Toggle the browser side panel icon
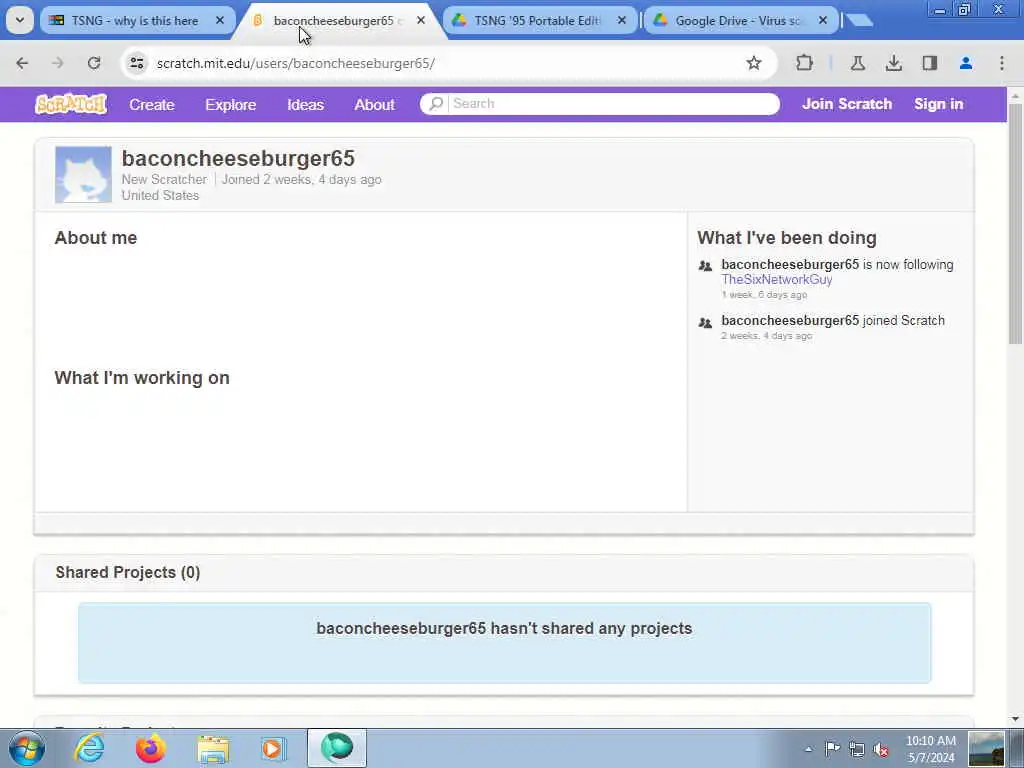The width and height of the screenshot is (1024, 768). click(x=929, y=63)
